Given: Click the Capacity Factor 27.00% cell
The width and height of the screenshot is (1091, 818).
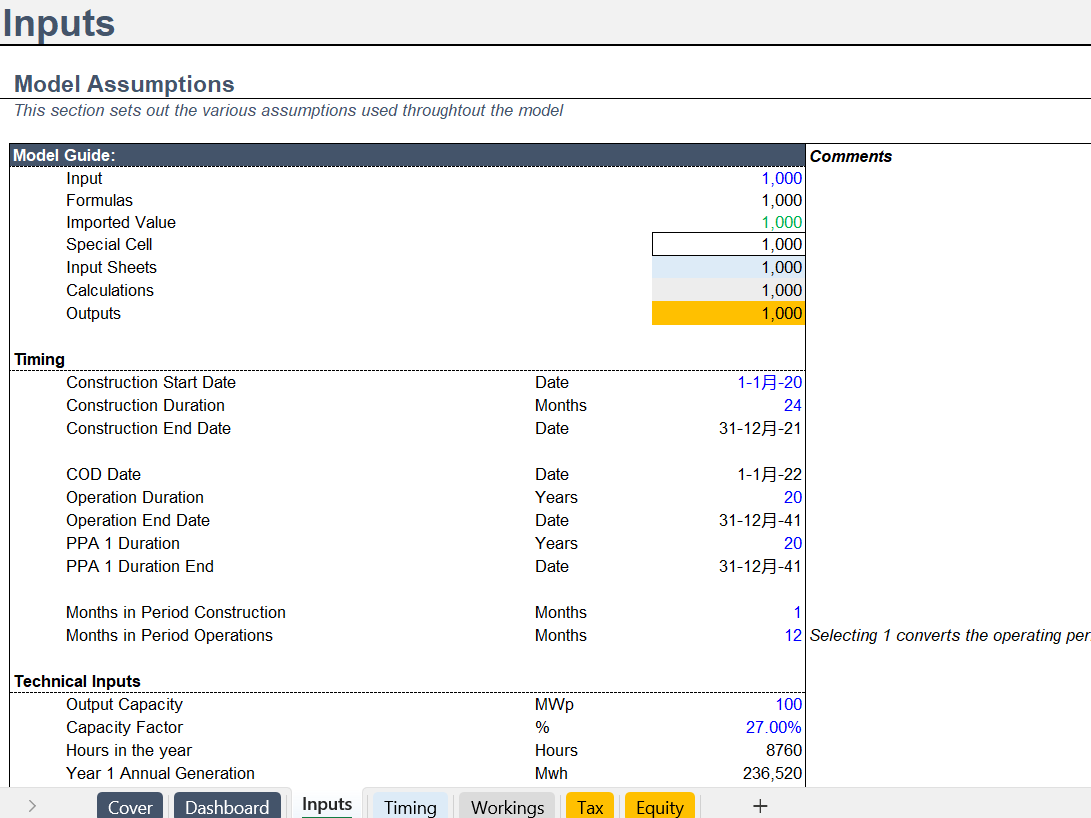Looking at the screenshot, I should tap(773, 727).
